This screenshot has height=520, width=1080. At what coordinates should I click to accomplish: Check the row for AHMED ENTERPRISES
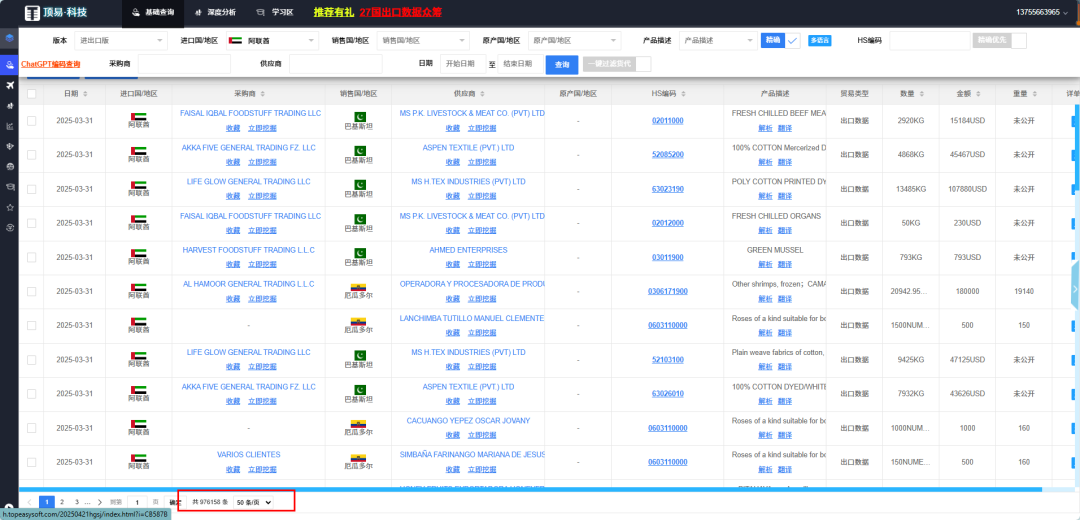click(31, 257)
